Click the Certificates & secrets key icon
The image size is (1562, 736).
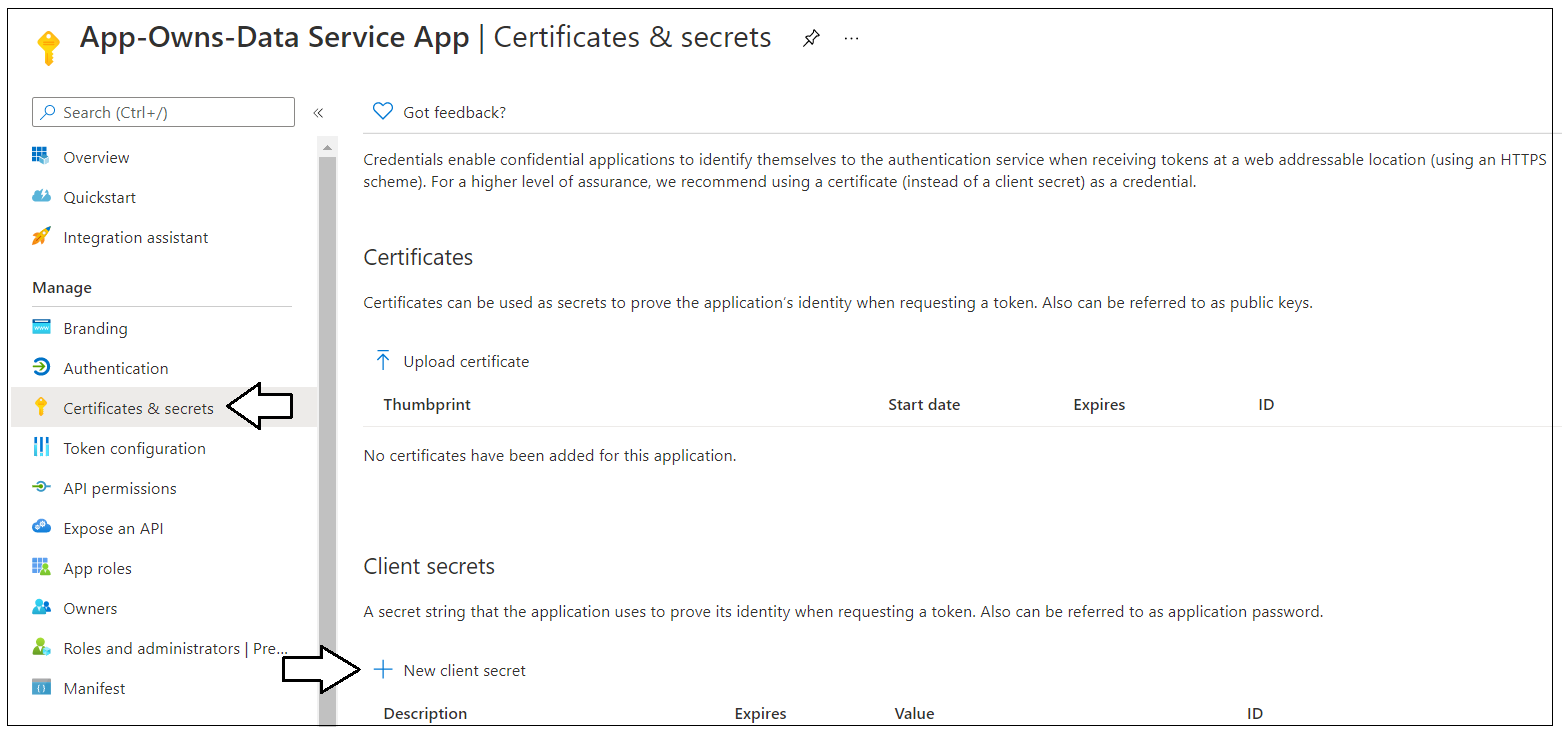tap(41, 407)
